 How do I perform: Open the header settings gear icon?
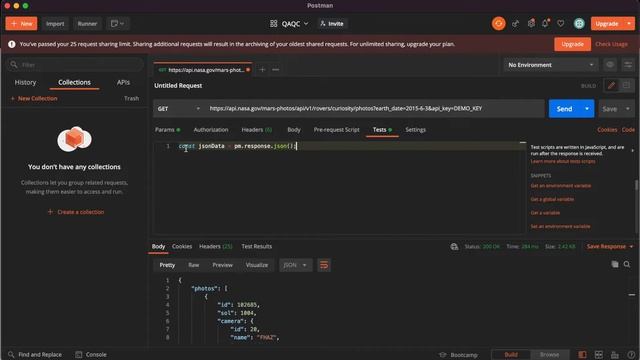point(531,24)
